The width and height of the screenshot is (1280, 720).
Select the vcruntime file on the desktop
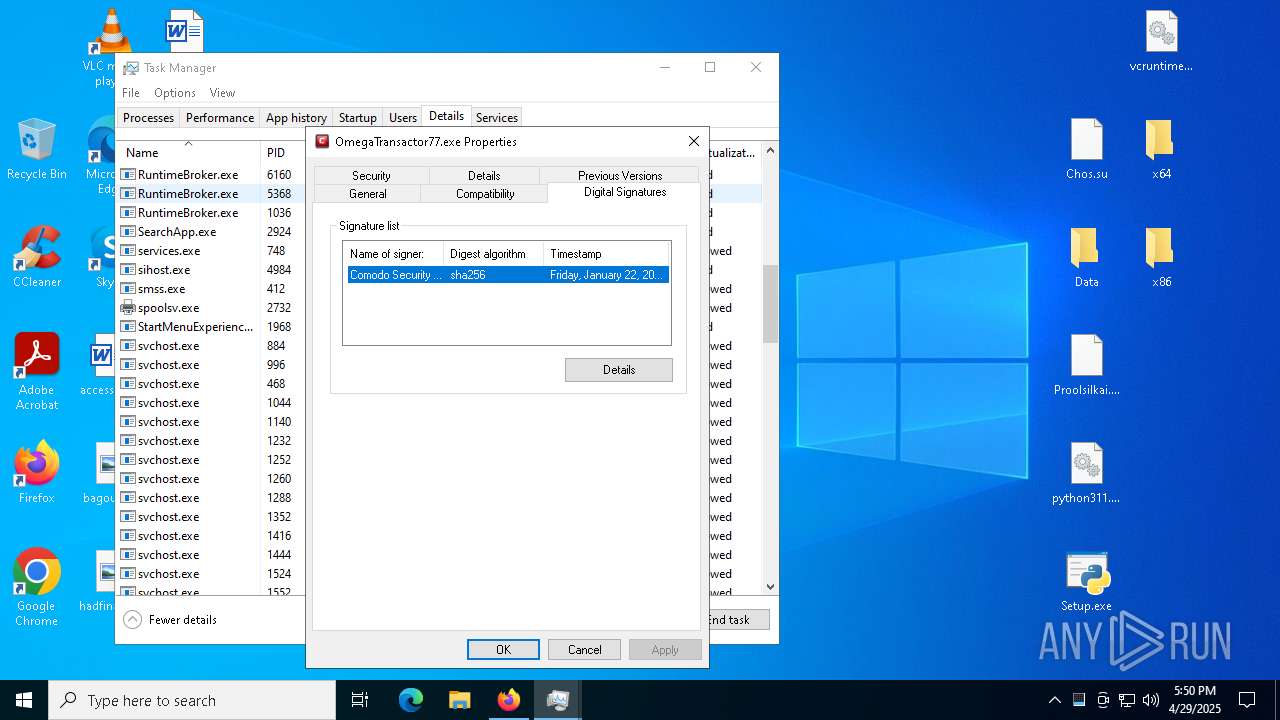[x=1161, y=42]
